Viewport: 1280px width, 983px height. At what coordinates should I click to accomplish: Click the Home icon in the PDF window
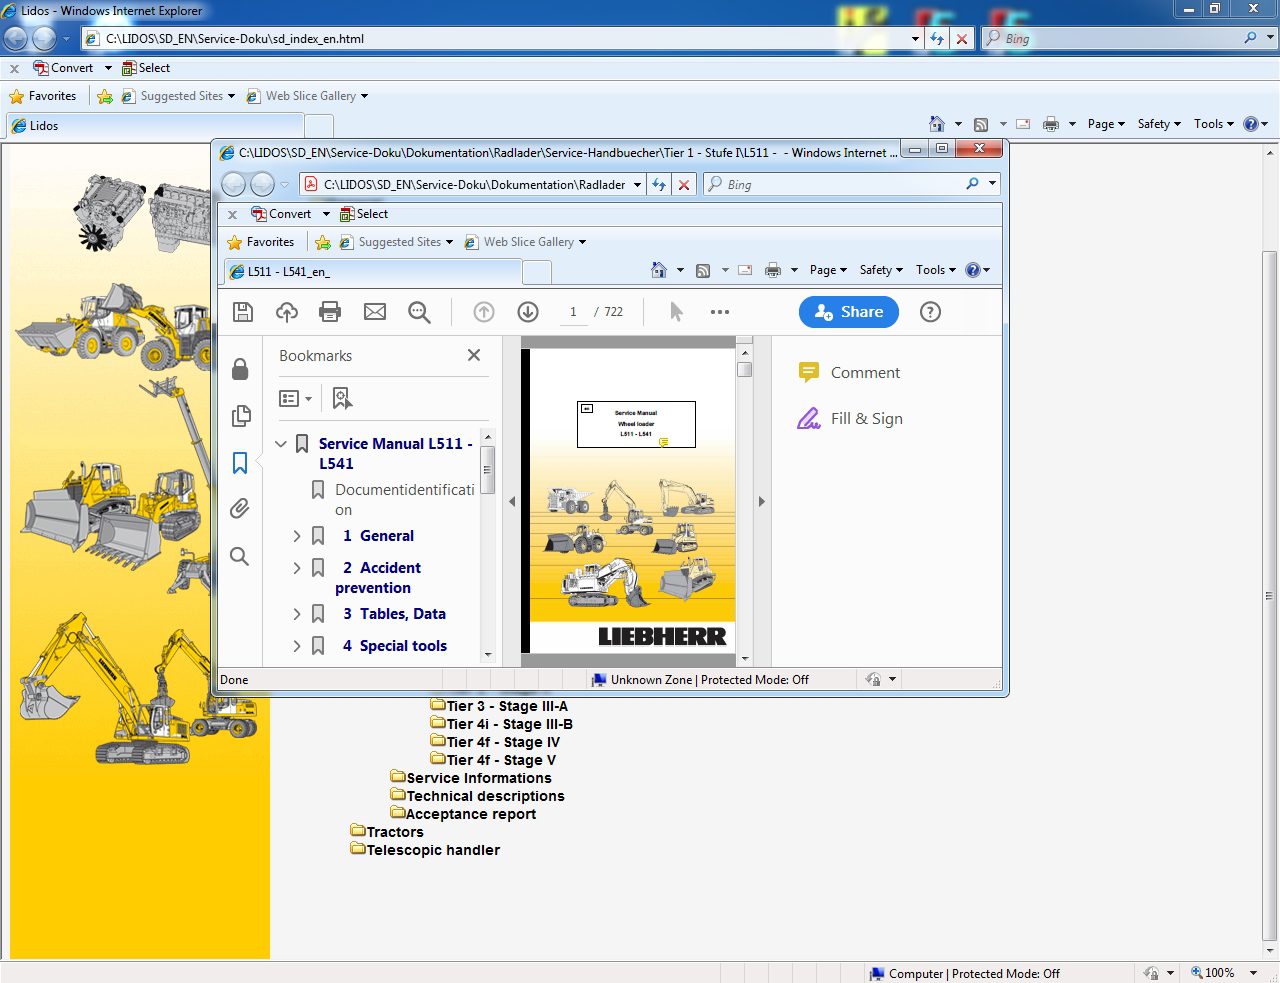click(x=658, y=270)
